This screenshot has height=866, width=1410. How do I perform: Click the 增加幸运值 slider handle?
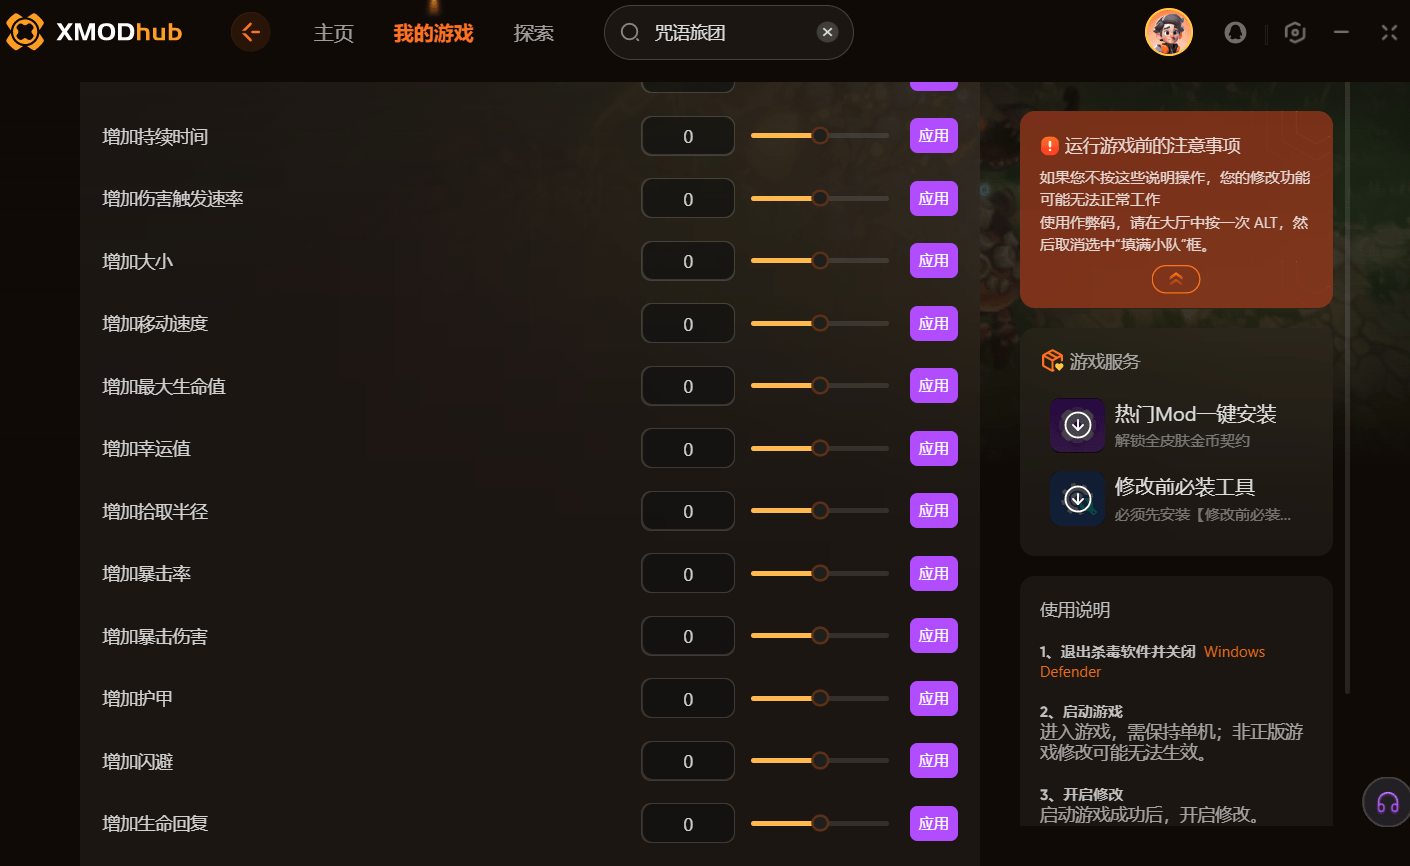tap(820, 448)
